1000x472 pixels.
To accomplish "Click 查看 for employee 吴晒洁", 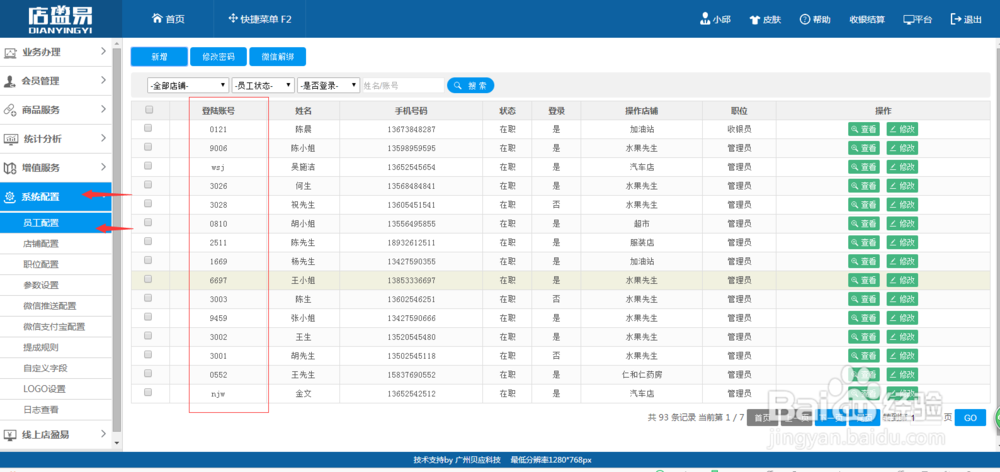I will [x=864, y=166].
